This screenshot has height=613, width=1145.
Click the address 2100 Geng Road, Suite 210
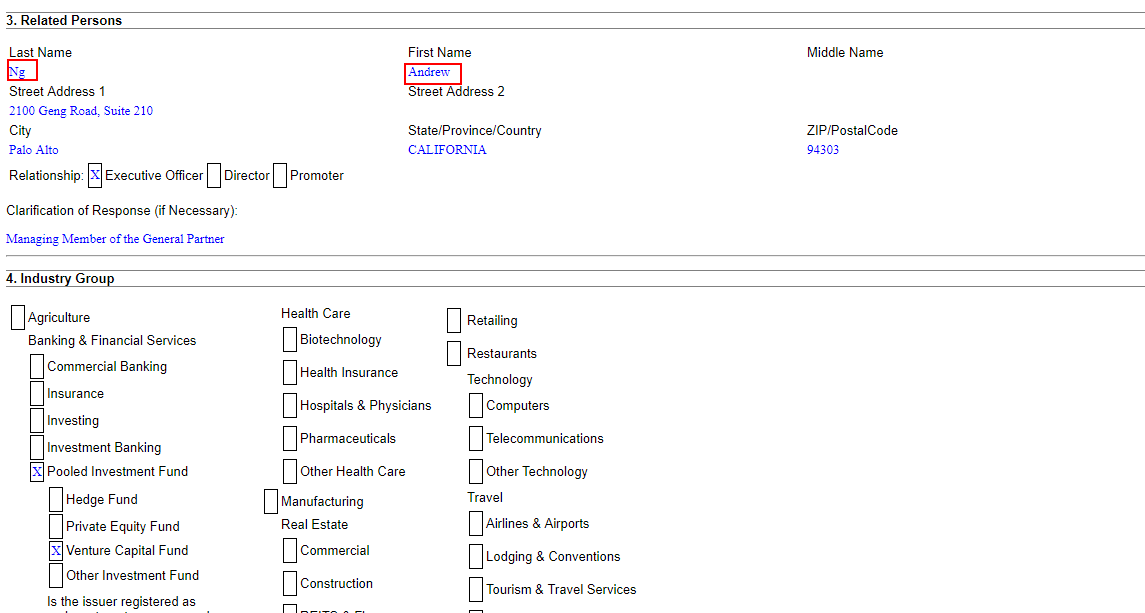click(x=81, y=111)
